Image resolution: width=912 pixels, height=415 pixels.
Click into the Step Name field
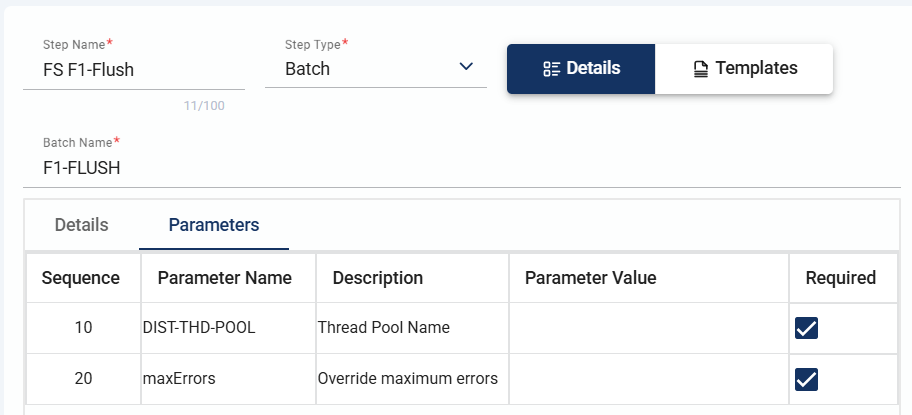point(133,70)
